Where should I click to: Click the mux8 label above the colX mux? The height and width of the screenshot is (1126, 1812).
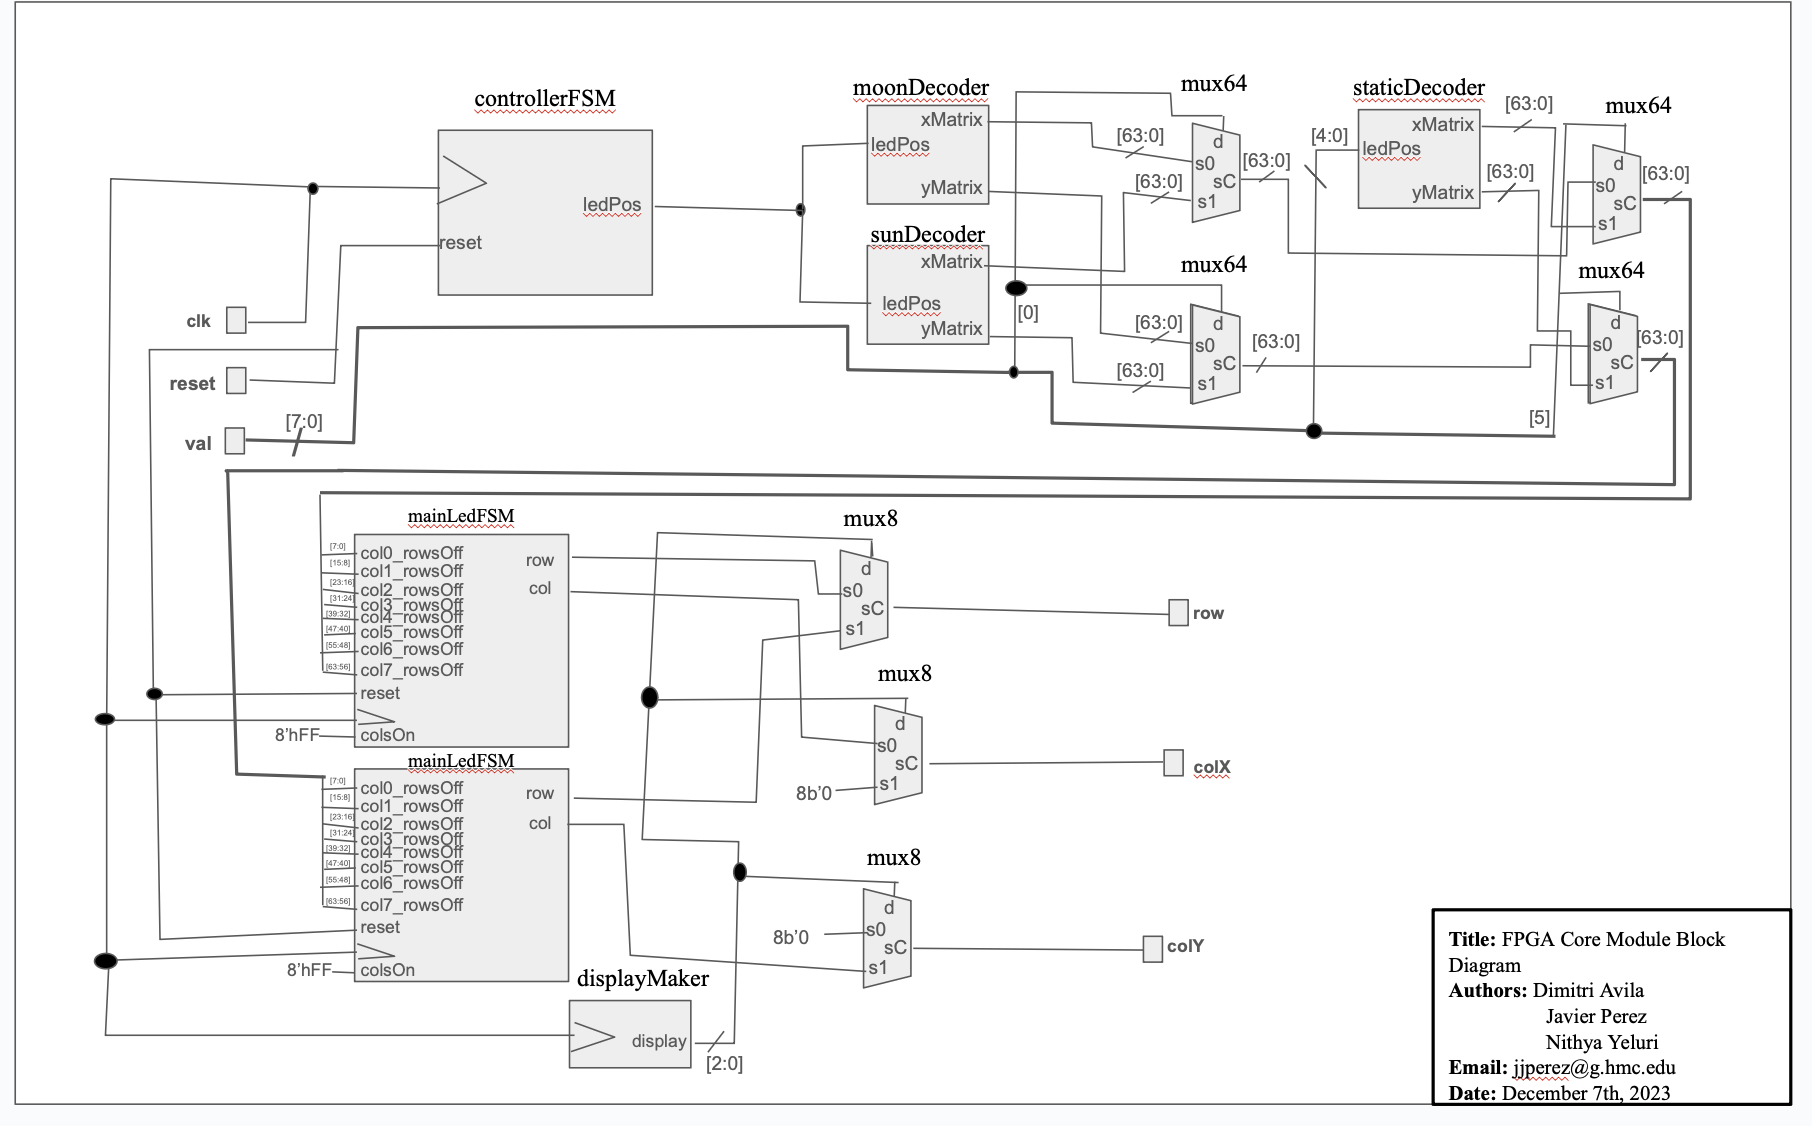tap(904, 674)
